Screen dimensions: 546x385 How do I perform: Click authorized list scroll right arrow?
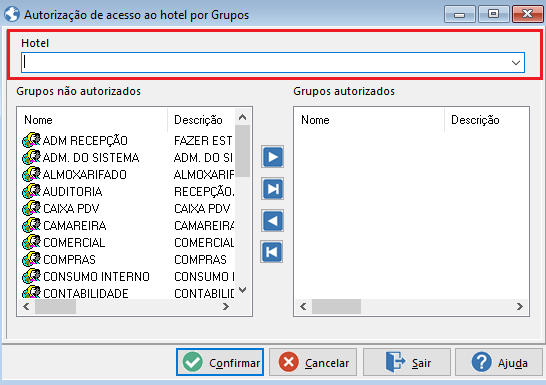[520, 306]
